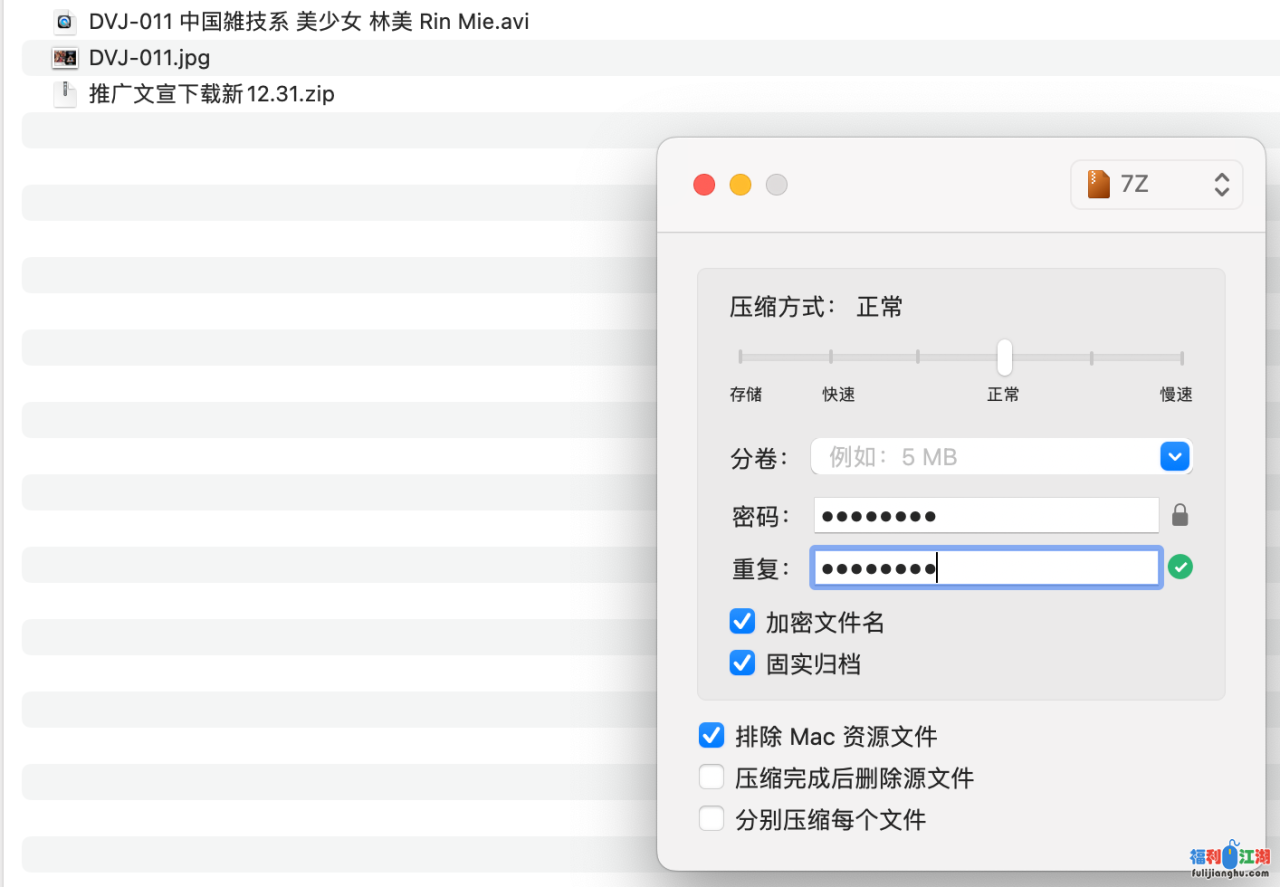Click the zip archive file icon

[65, 94]
